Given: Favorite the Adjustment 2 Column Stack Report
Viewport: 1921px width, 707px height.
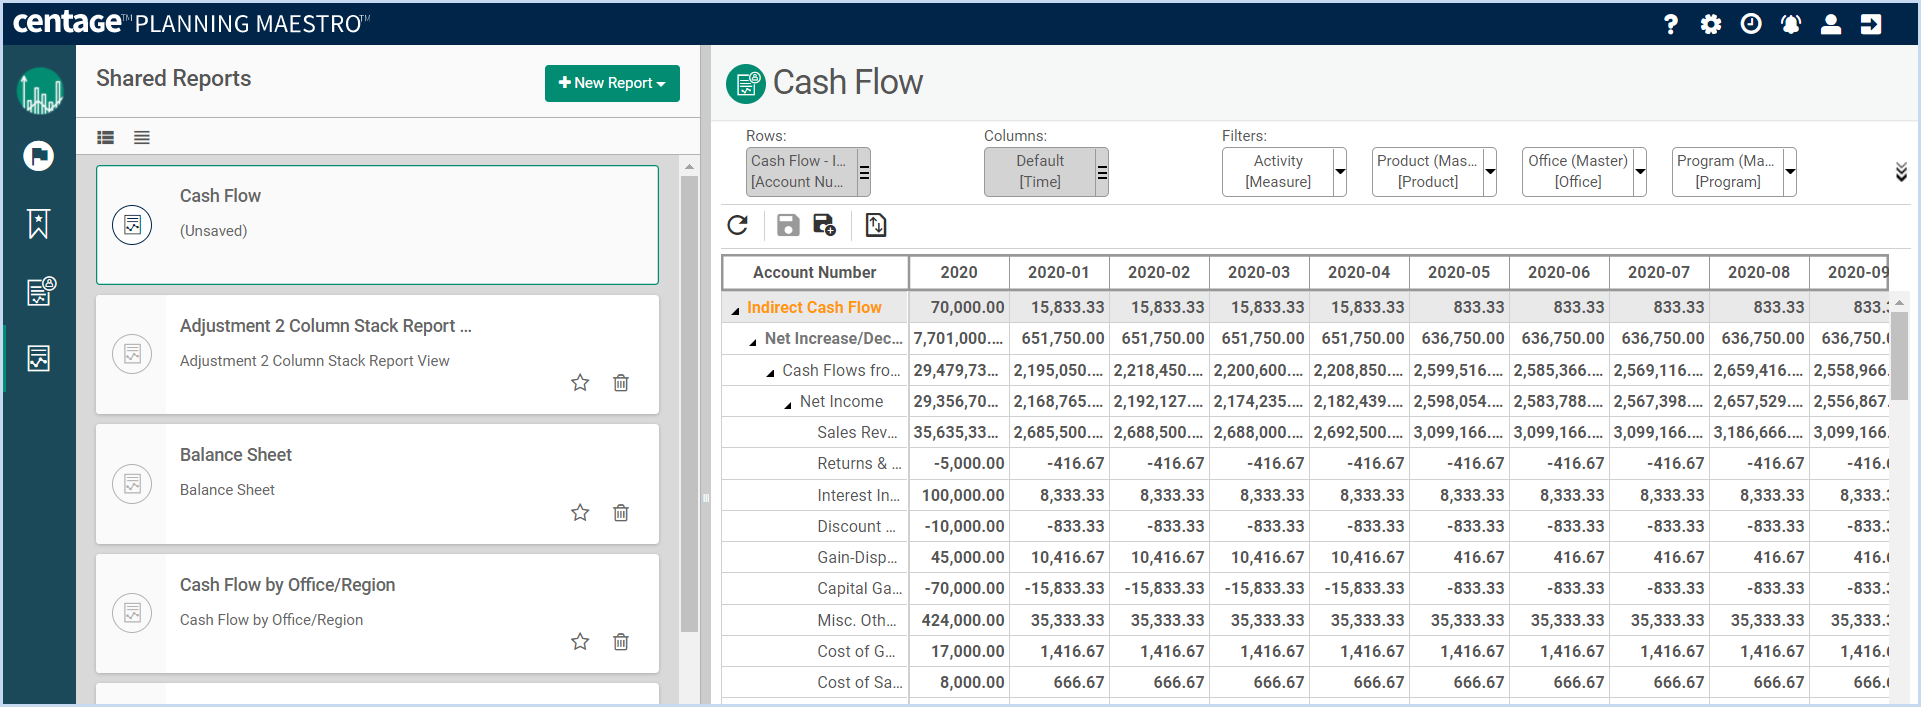Looking at the screenshot, I should (x=580, y=383).
